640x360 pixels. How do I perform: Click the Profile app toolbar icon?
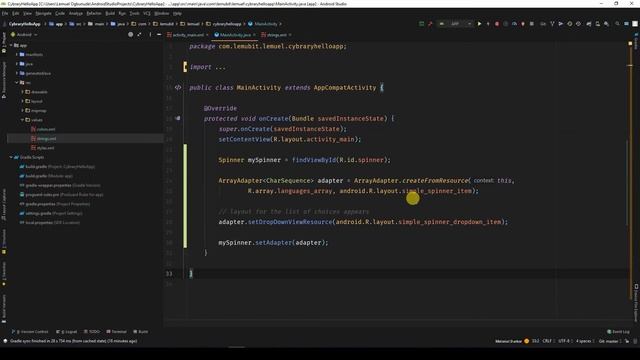pos(514,24)
